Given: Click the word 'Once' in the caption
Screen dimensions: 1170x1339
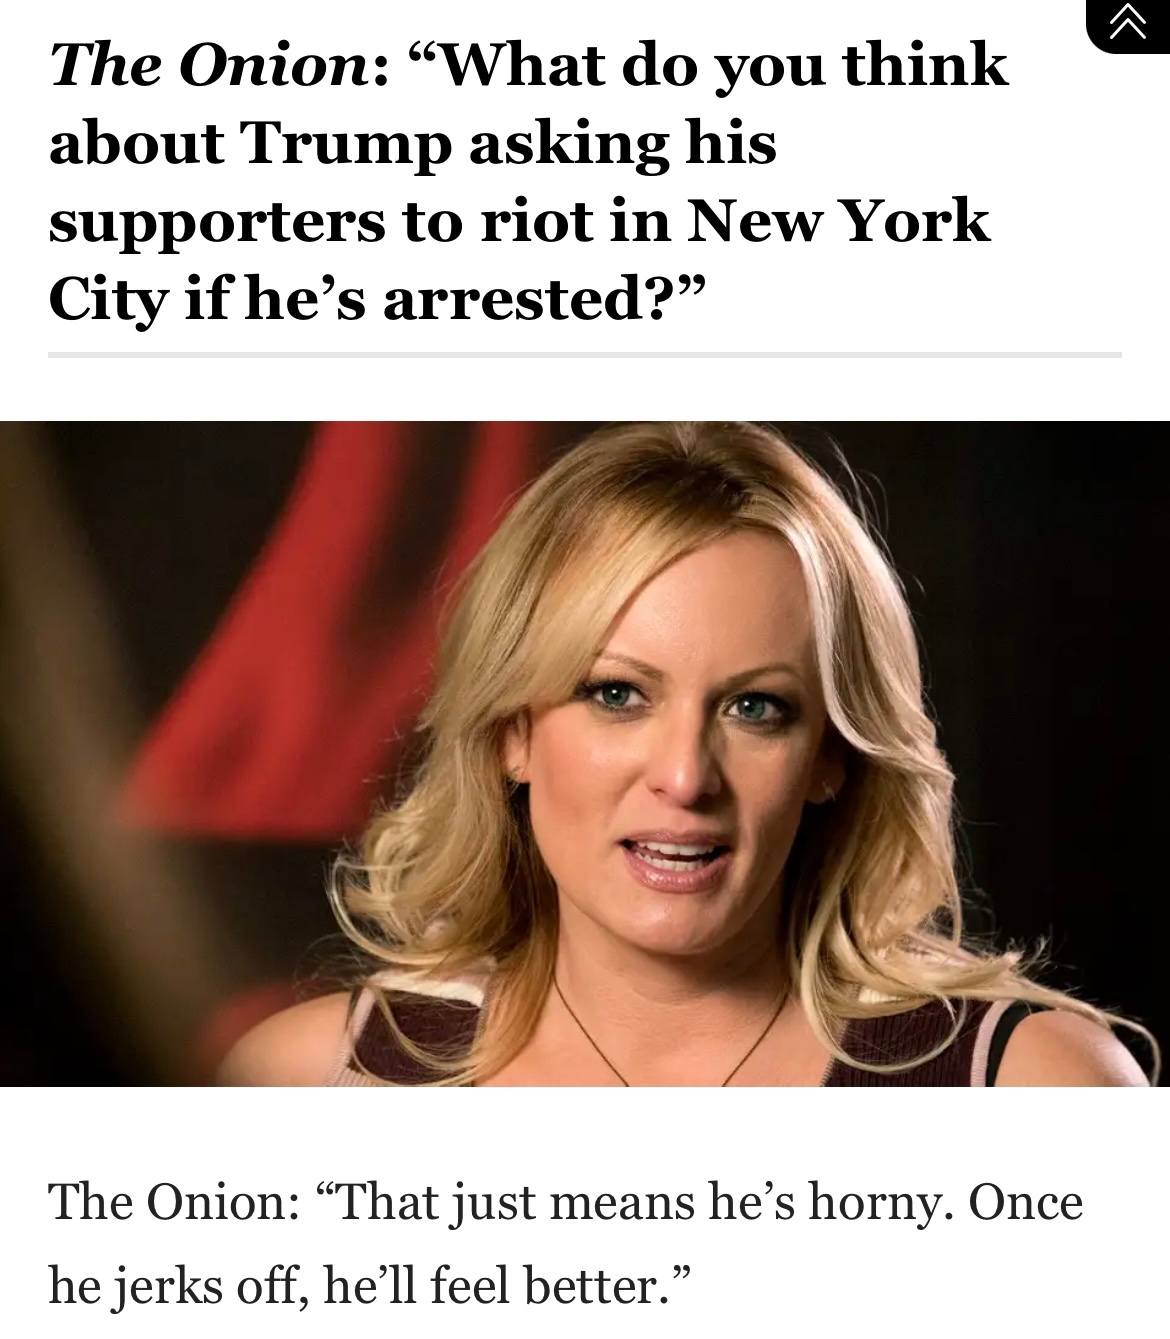Looking at the screenshot, I should tap(1024, 1201).
